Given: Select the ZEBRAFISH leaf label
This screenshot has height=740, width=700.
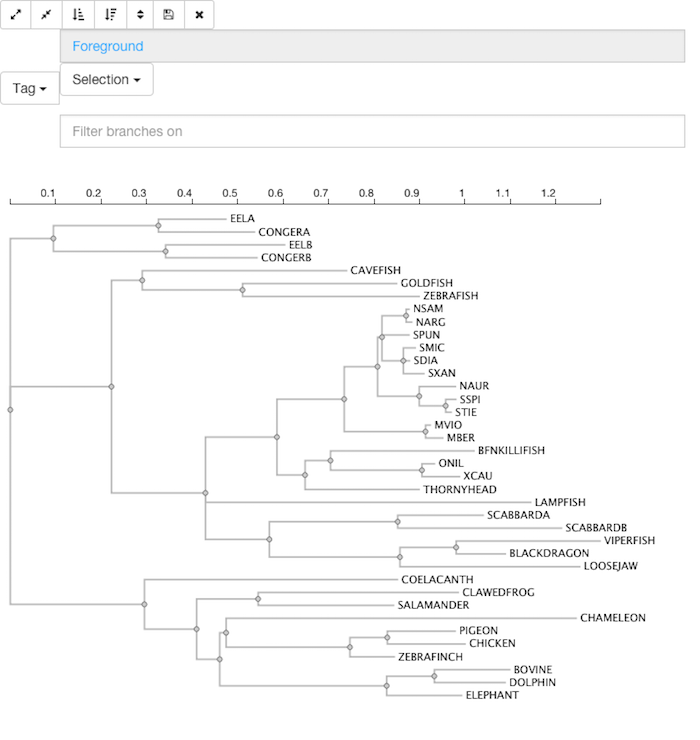Looking at the screenshot, I should pyautogui.click(x=451, y=296).
